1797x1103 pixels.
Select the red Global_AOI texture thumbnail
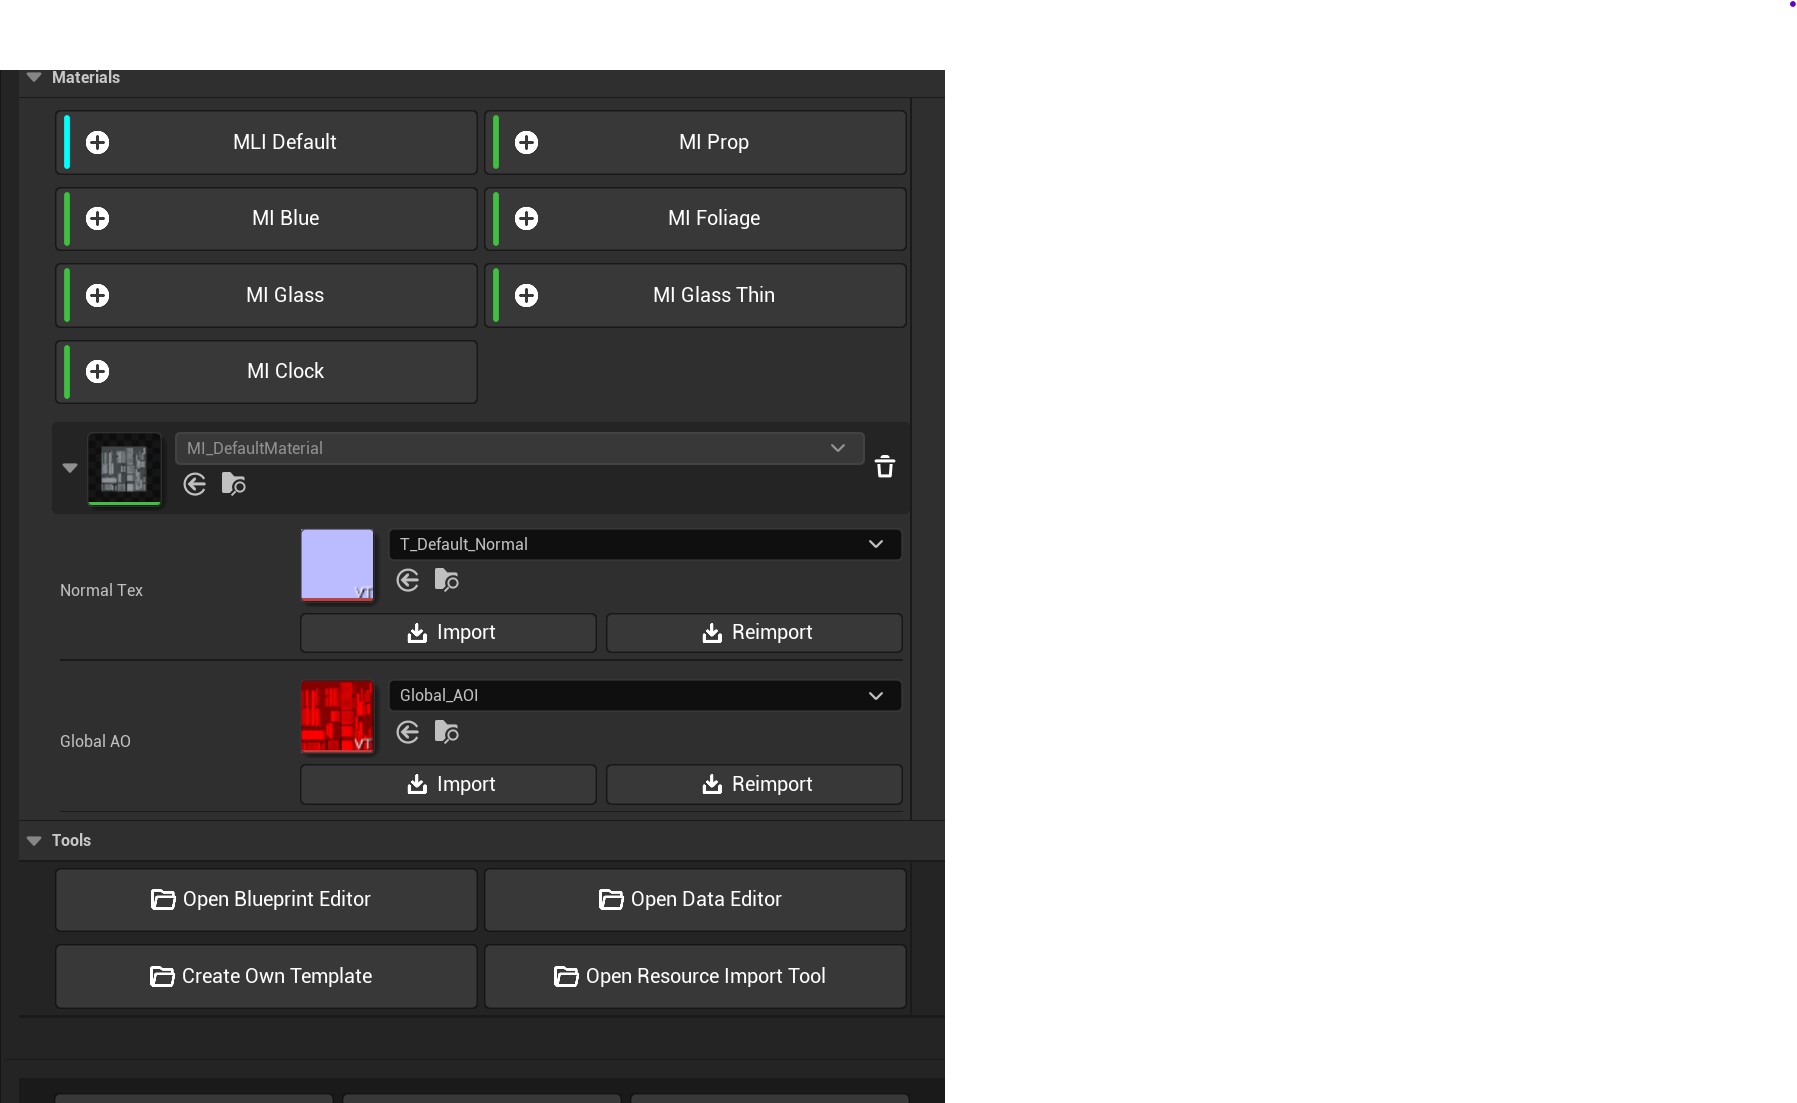337,717
